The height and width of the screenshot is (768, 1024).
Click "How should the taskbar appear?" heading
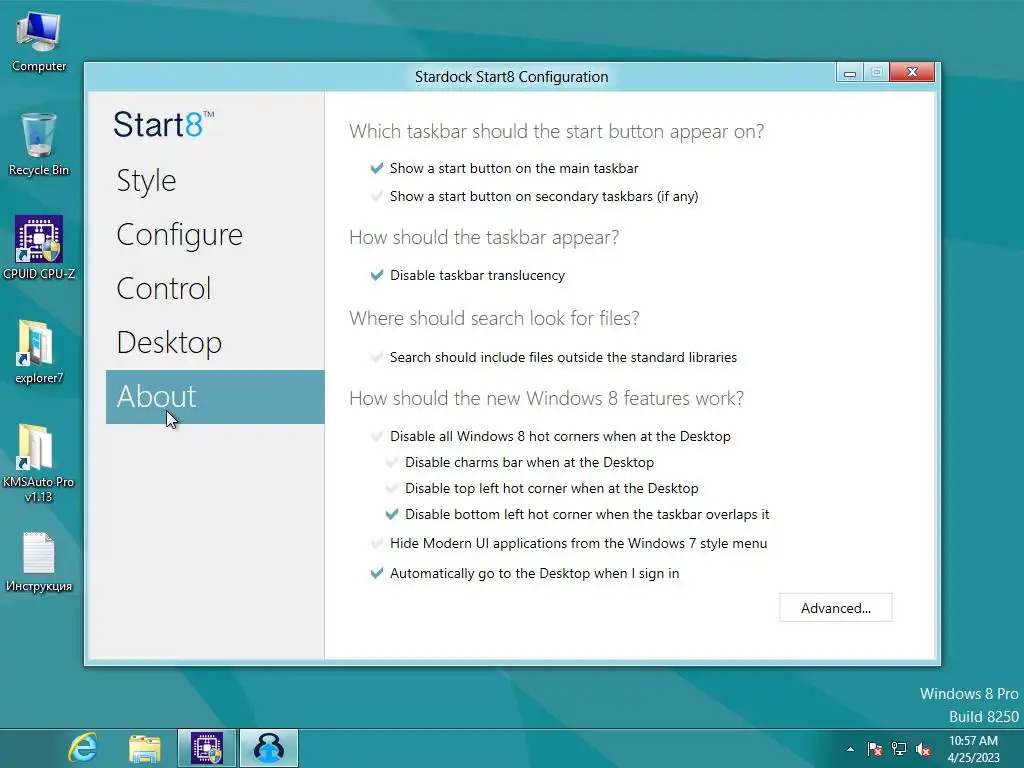tap(484, 238)
